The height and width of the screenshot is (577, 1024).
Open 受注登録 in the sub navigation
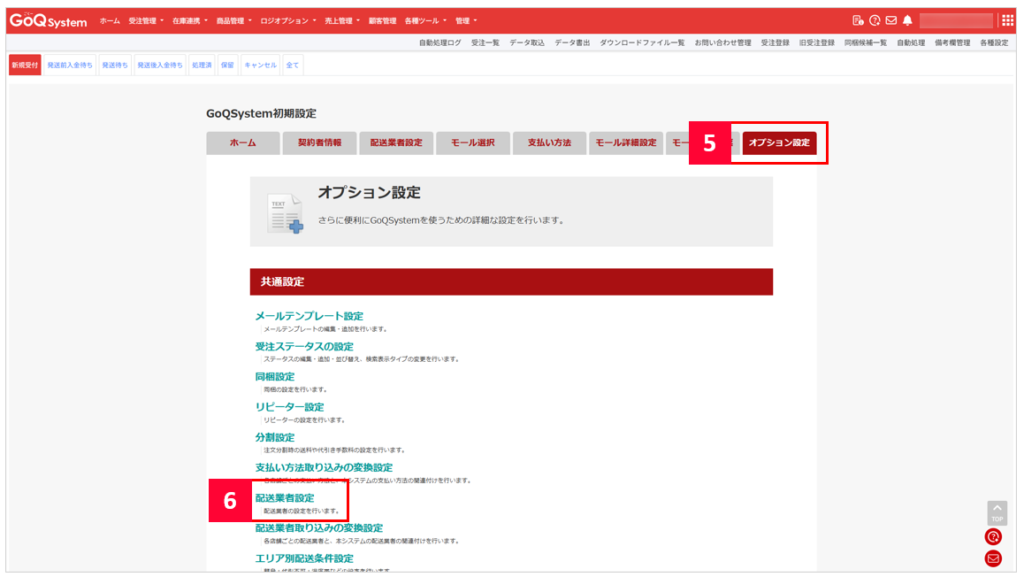click(775, 42)
